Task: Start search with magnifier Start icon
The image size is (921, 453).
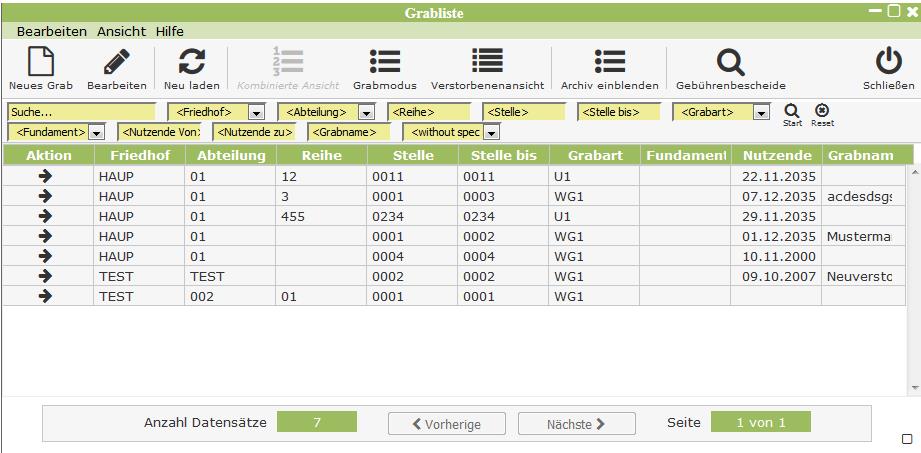Action: [x=792, y=111]
